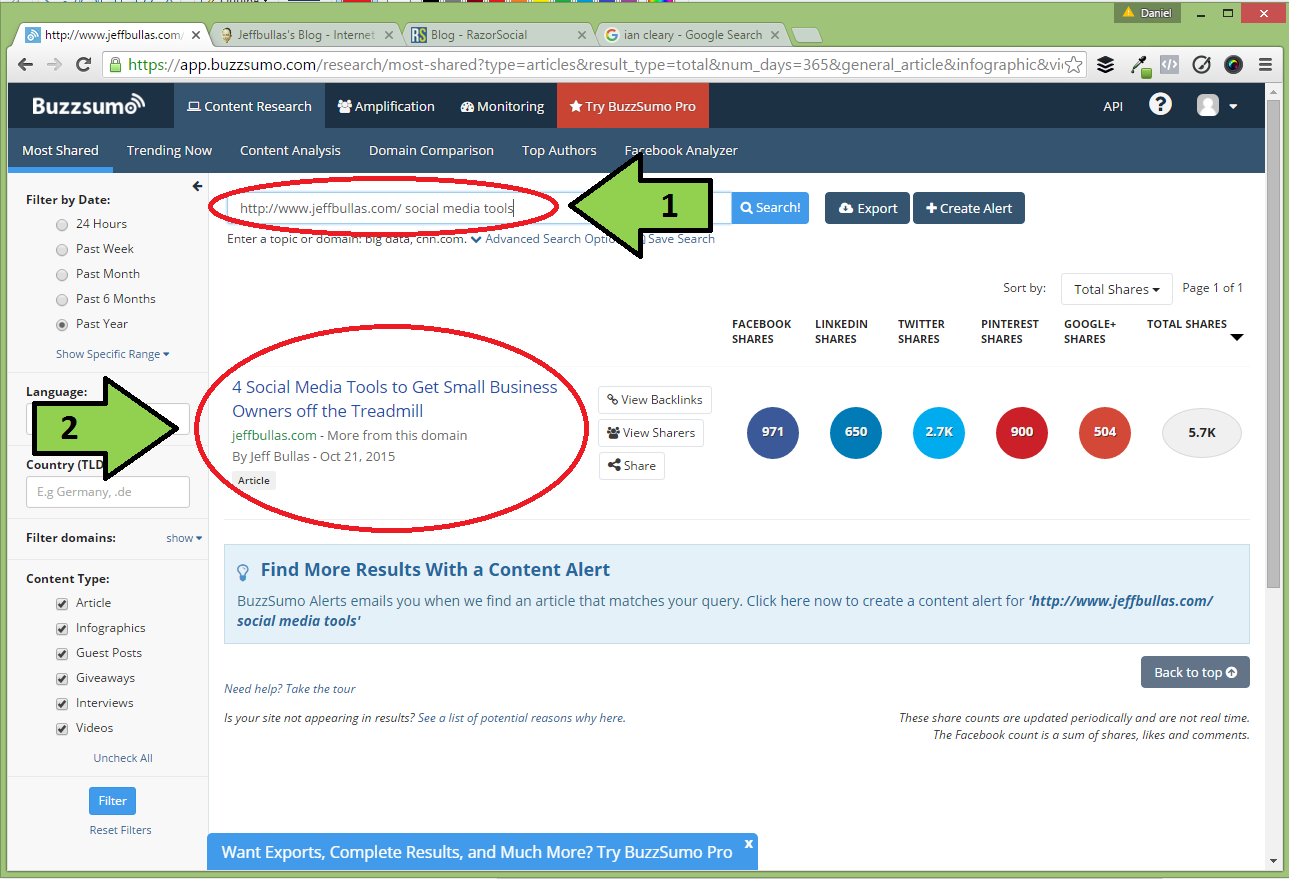Bookmark this page with the star icon
Image resolution: width=1289 pixels, height=879 pixels.
(x=1073, y=65)
